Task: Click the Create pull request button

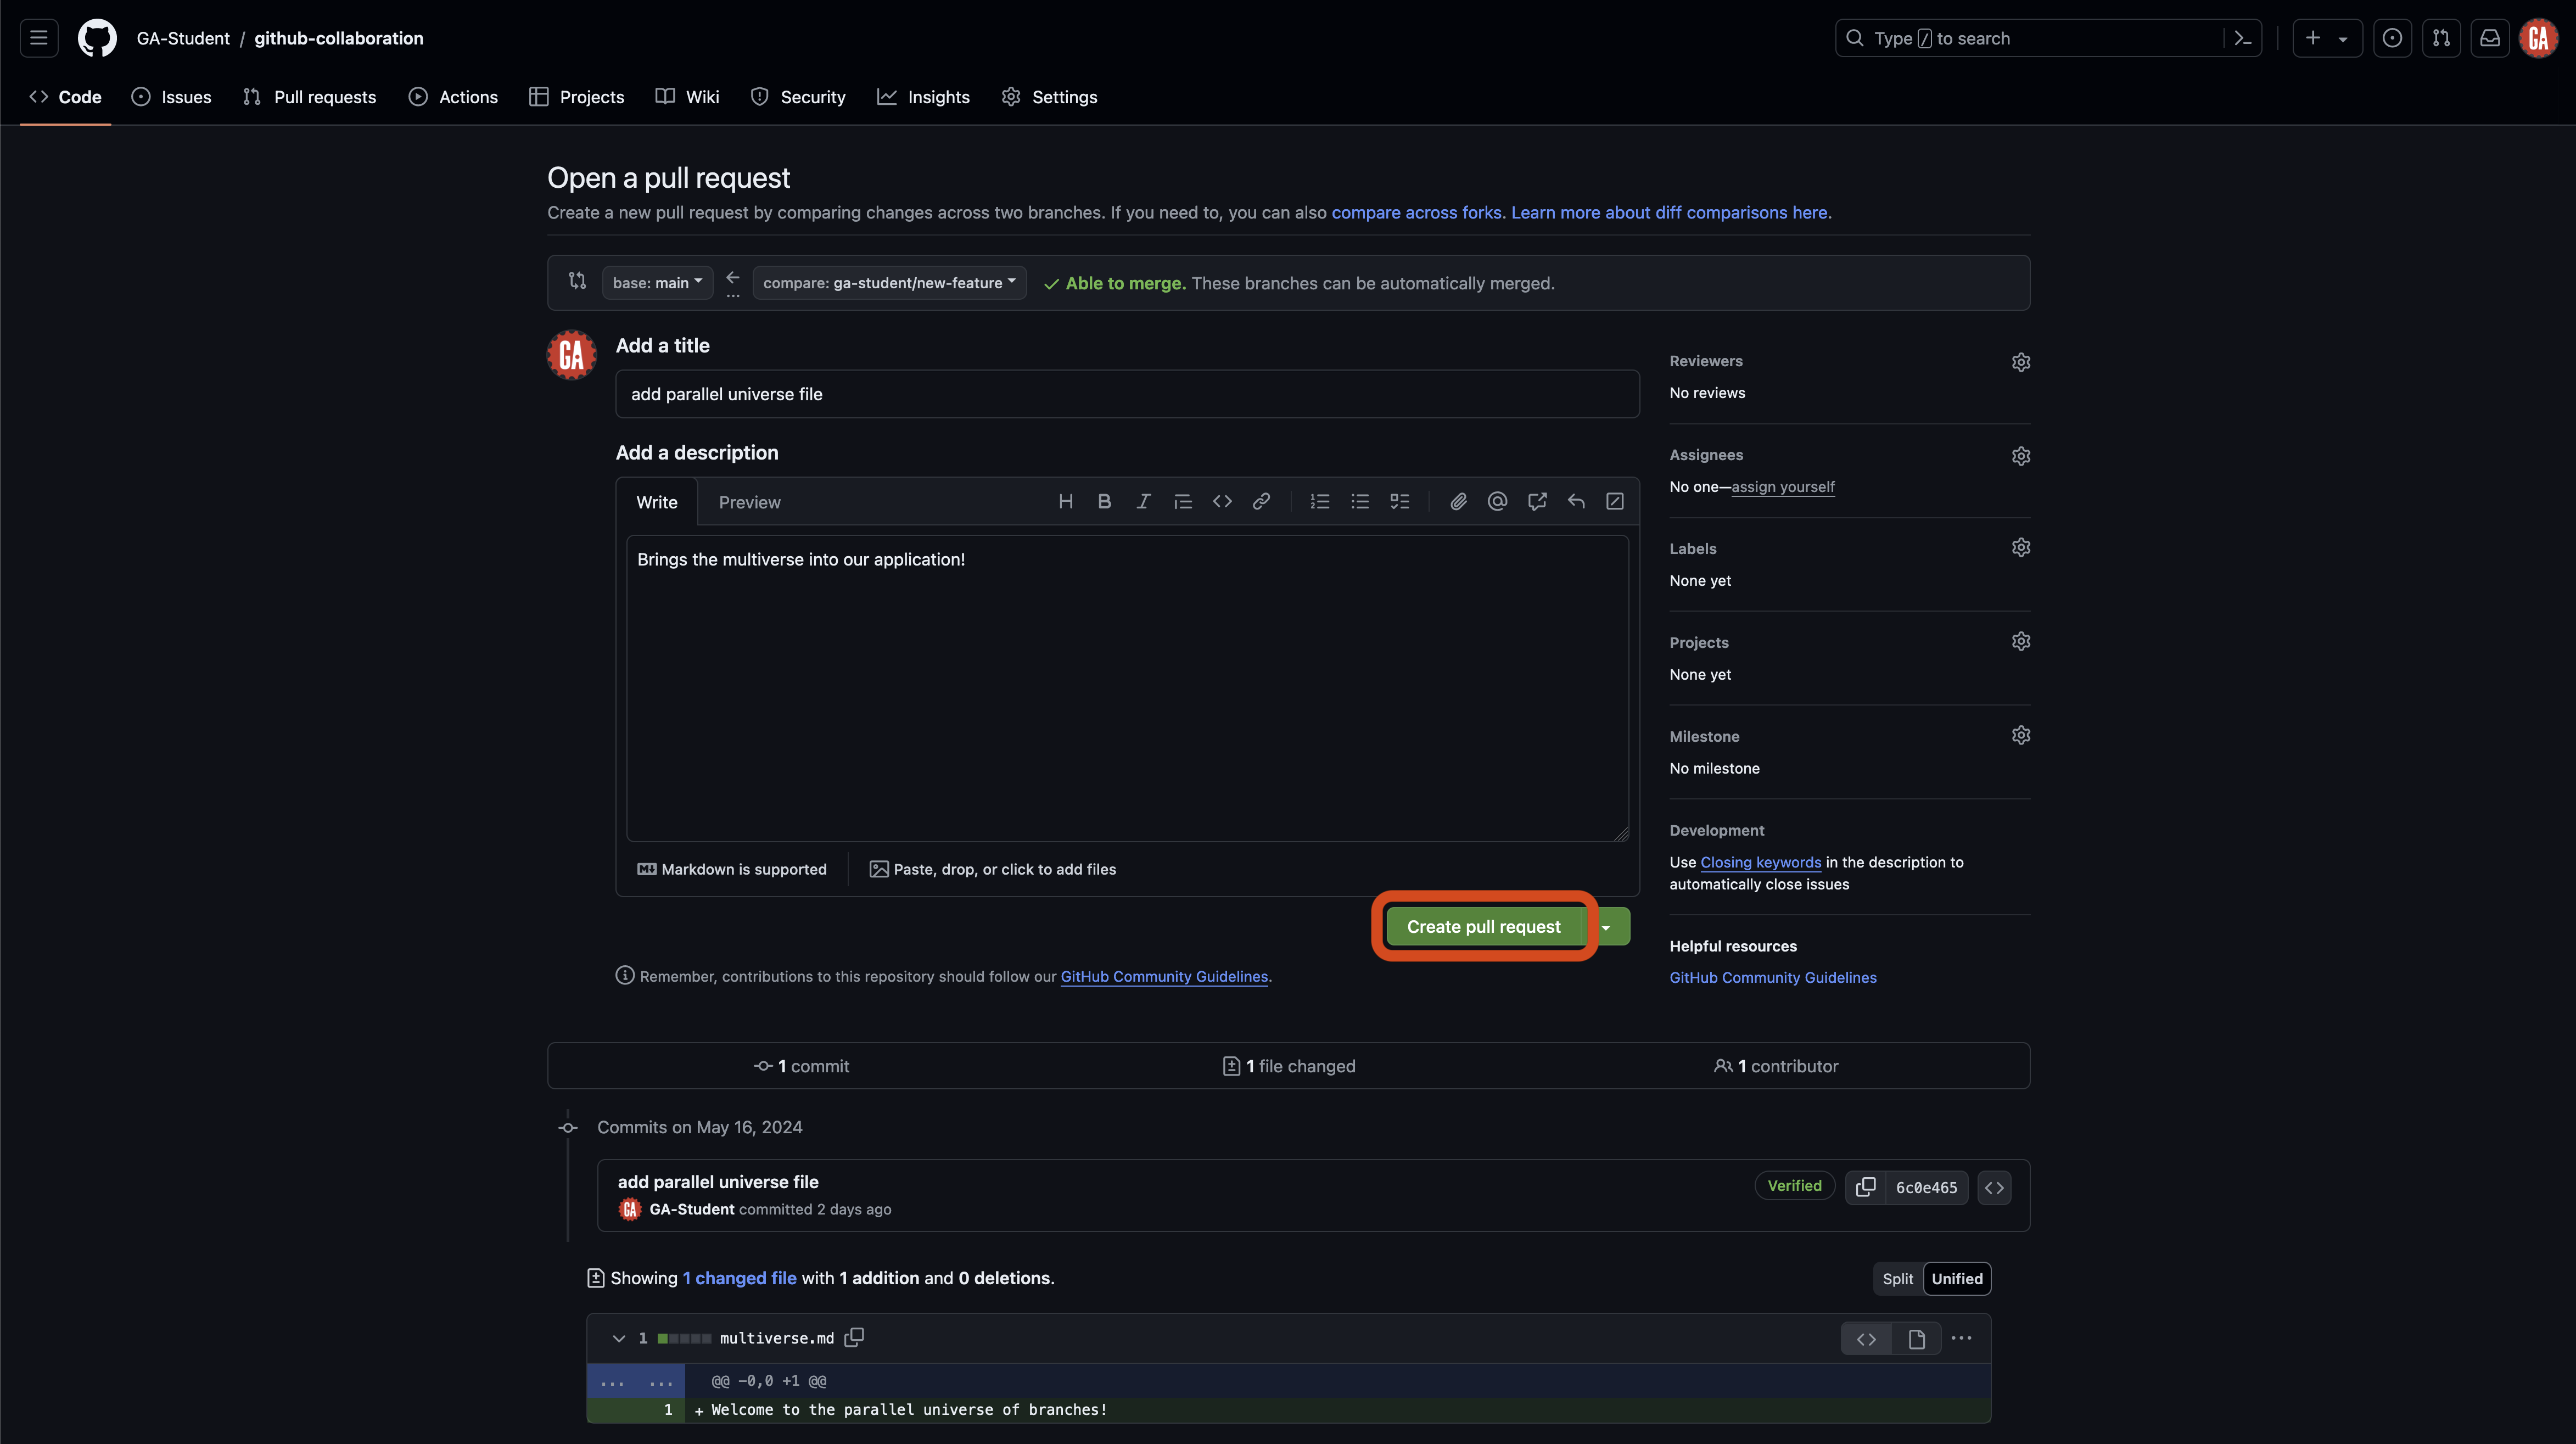Action: tap(1483, 926)
